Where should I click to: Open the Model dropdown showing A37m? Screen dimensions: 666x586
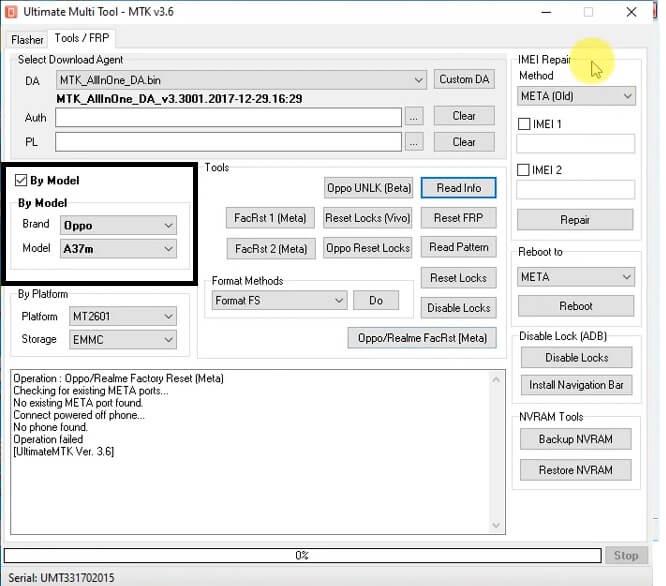click(119, 248)
